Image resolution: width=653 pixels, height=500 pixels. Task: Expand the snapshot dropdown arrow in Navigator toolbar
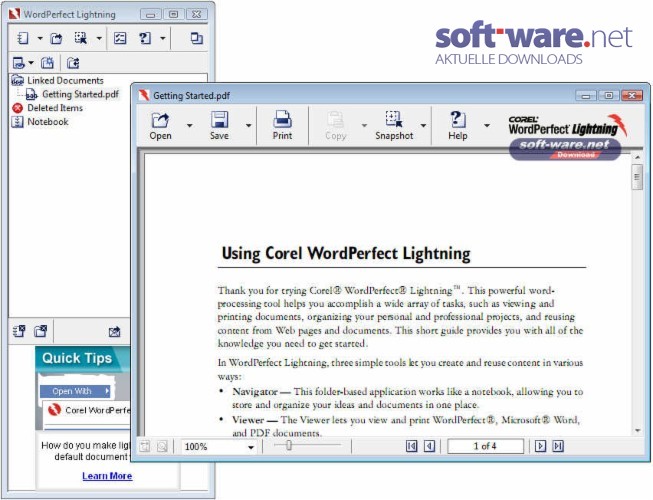tap(99, 38)
